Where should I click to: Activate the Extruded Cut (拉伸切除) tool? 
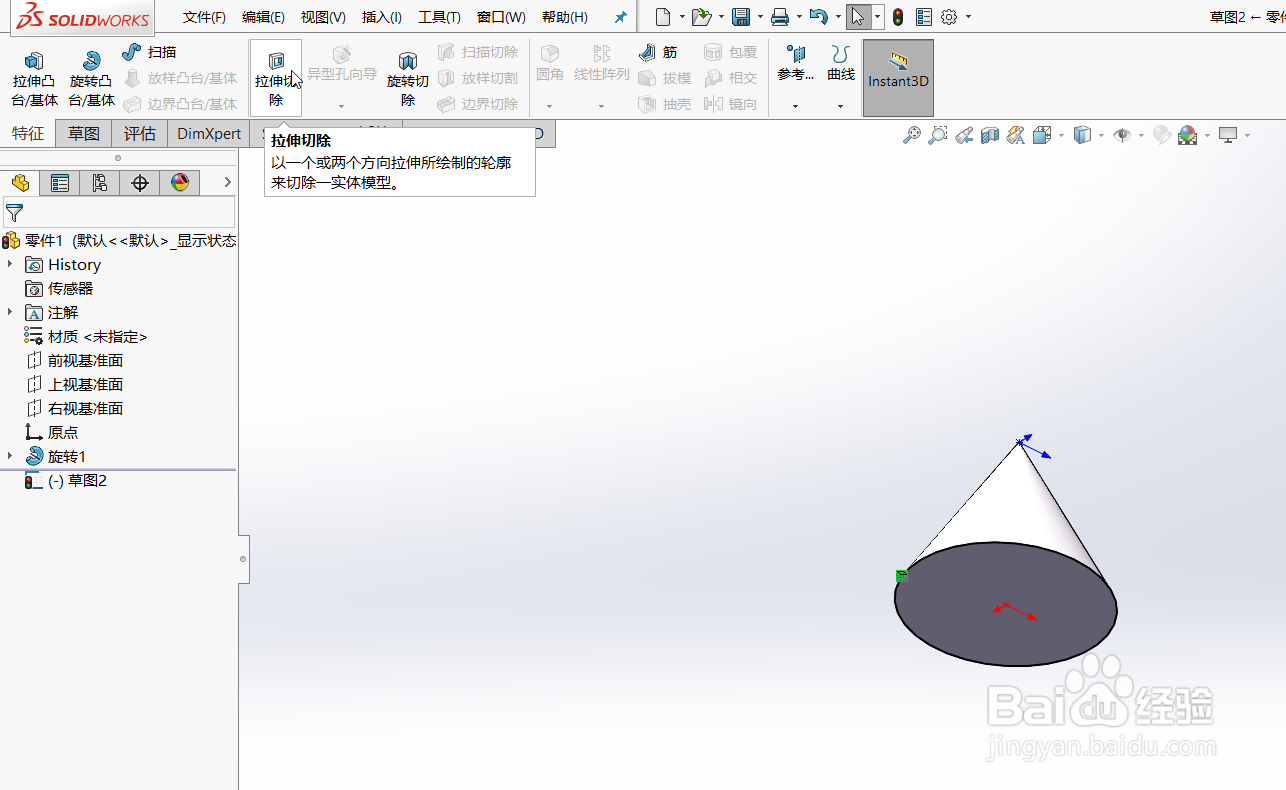click(x=276, y=79)
